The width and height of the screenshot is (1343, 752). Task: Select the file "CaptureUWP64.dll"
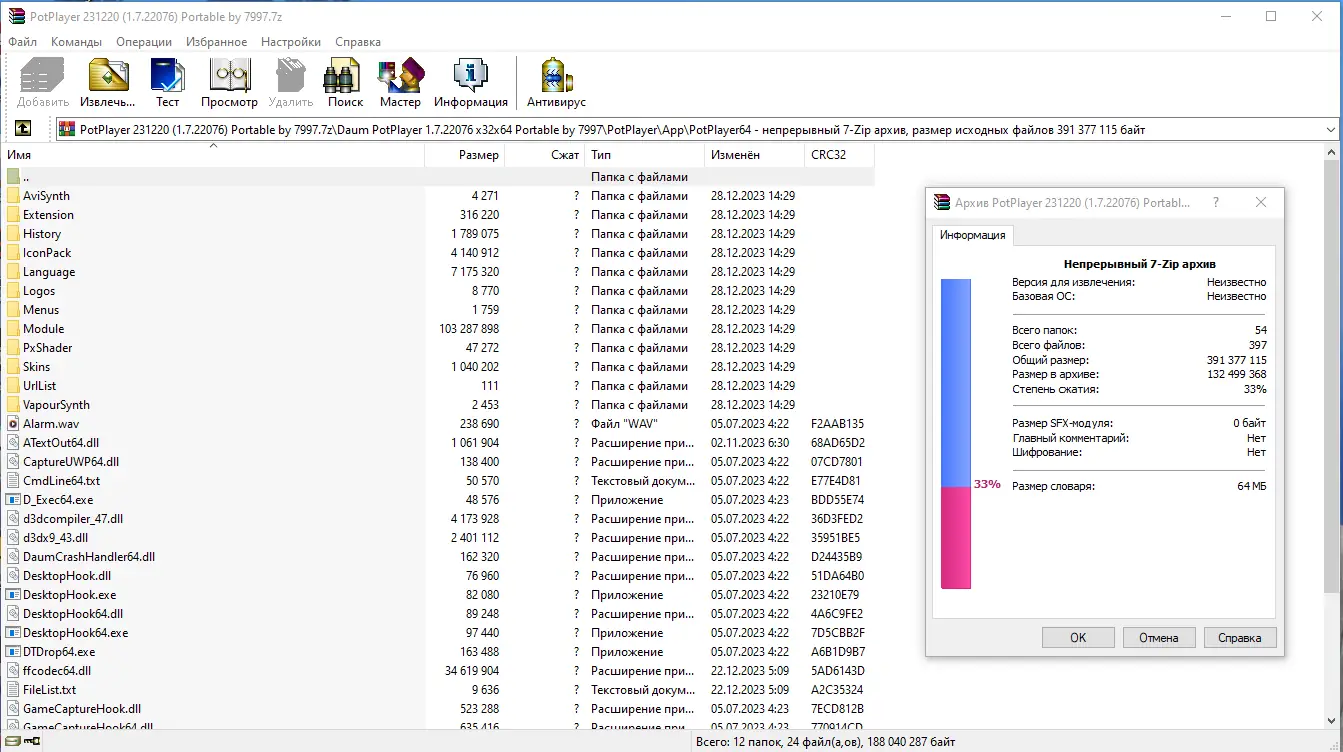click(71, 462)
